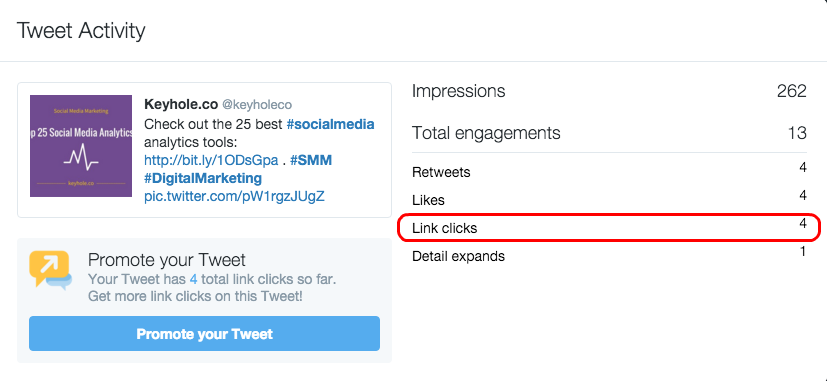The image size is (827, 381).
Task: Open the pic.twitter.com/pW1rgzJUgZ link
Action: pos(234,197)
